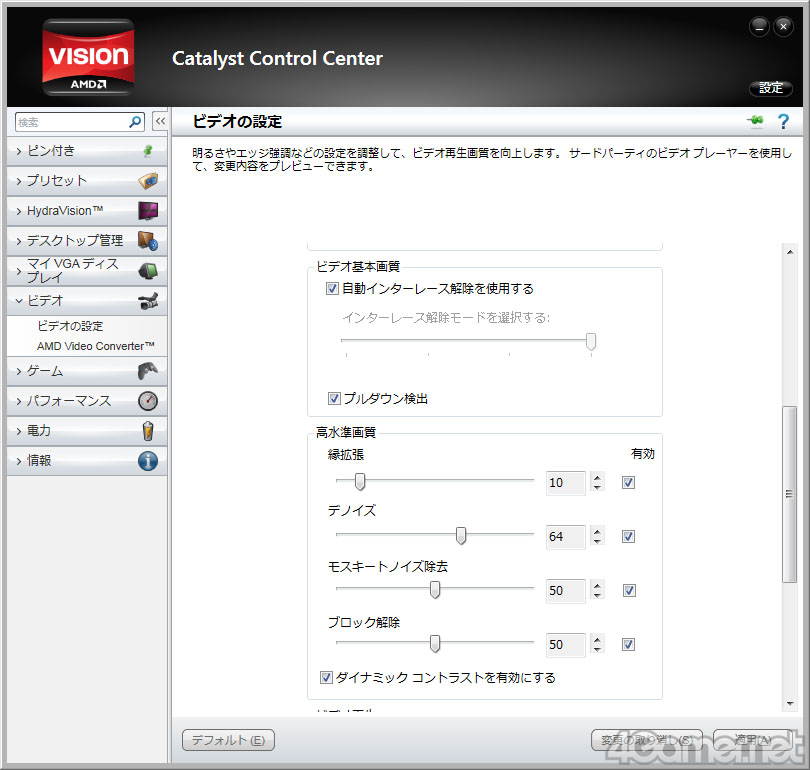
Task: Click the プリセット preset icon
Action: [148, 181]
